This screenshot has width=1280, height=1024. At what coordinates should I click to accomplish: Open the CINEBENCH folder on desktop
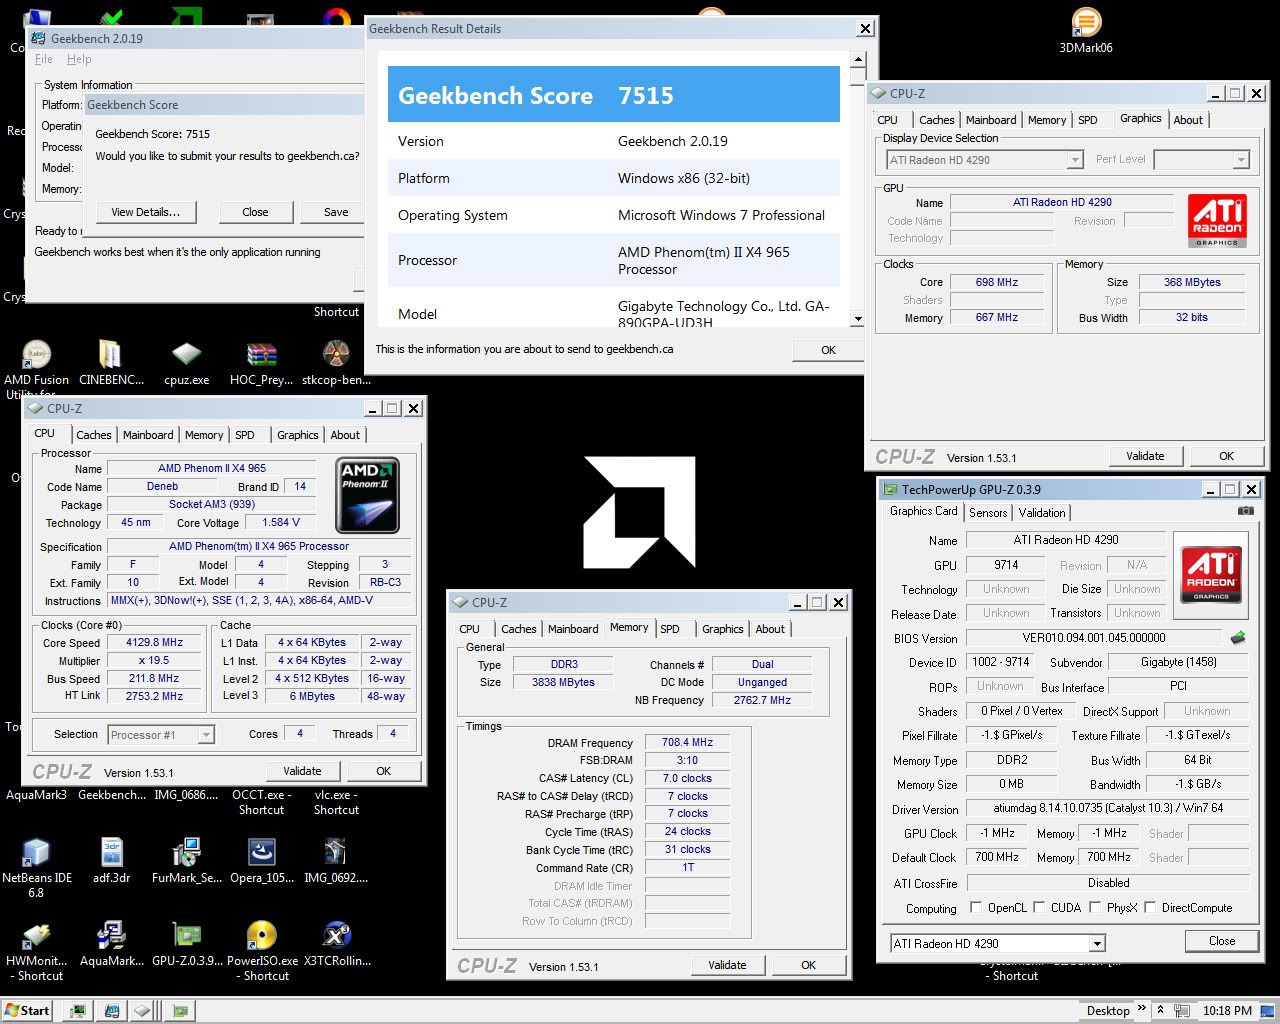tap(110, 355)
